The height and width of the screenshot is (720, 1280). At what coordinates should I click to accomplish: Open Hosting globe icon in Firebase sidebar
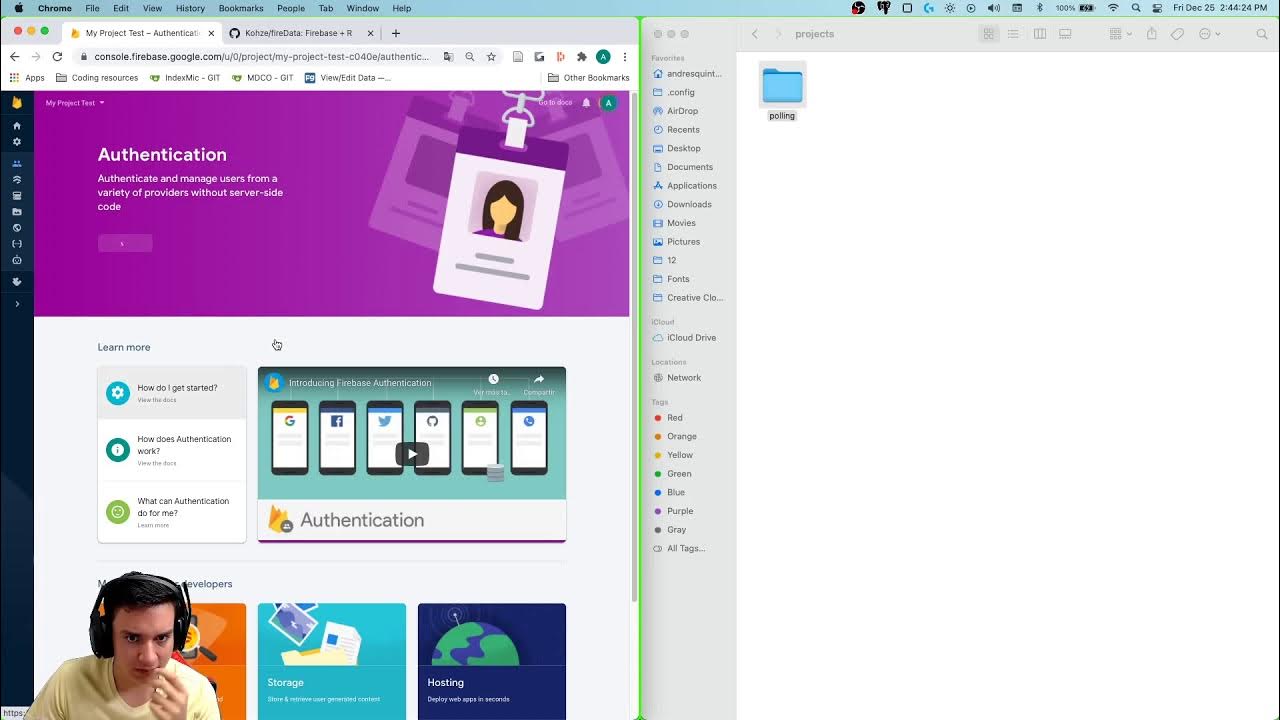click(16, 227)
